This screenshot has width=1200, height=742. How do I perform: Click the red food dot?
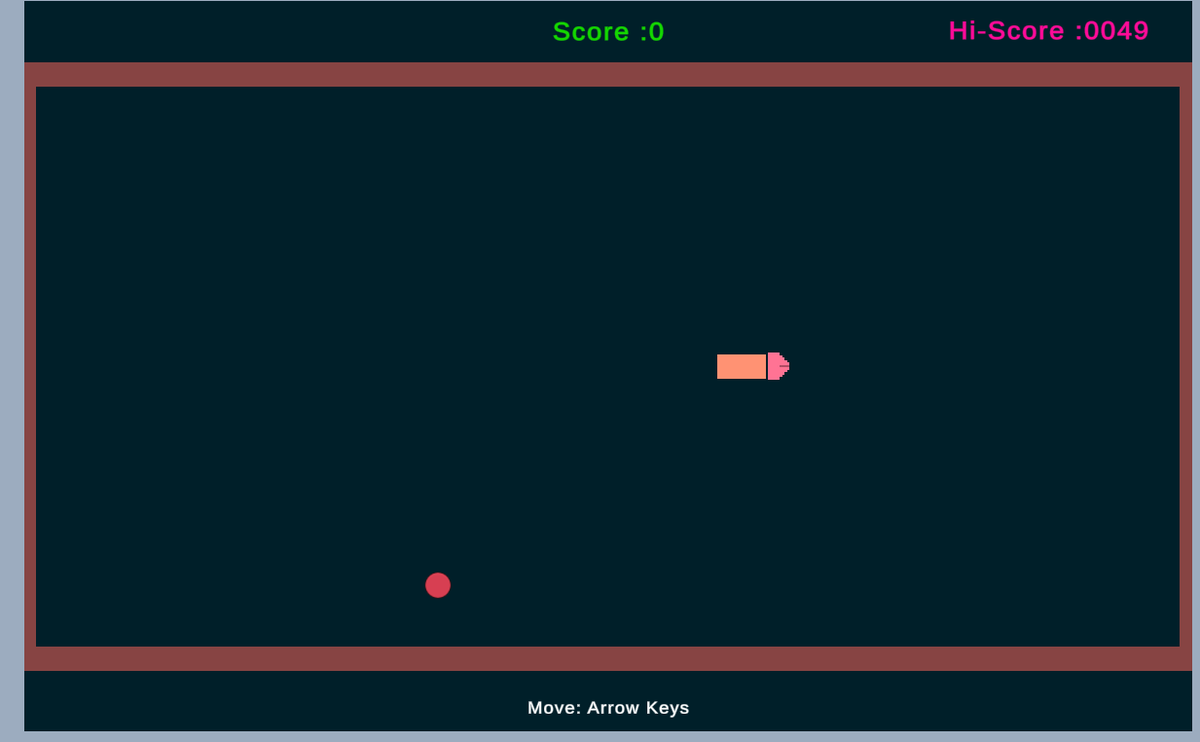438,585
